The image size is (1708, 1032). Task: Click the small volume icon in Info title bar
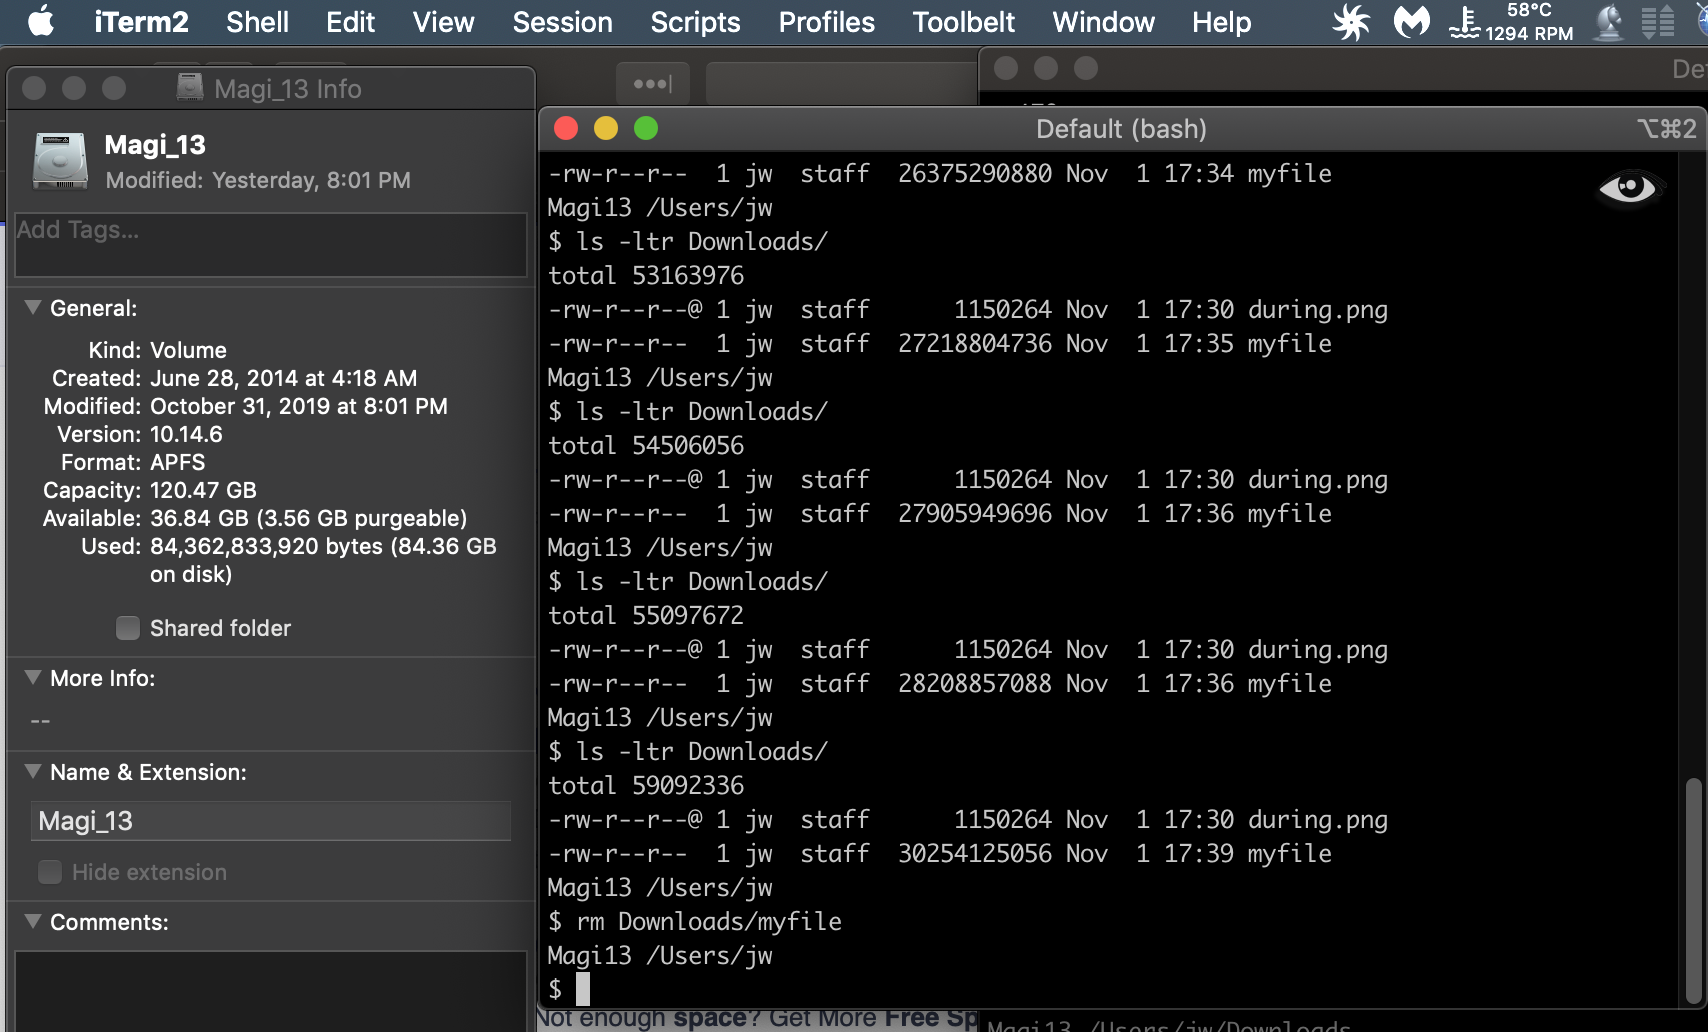pyautogui.click(x=190, y=88)
